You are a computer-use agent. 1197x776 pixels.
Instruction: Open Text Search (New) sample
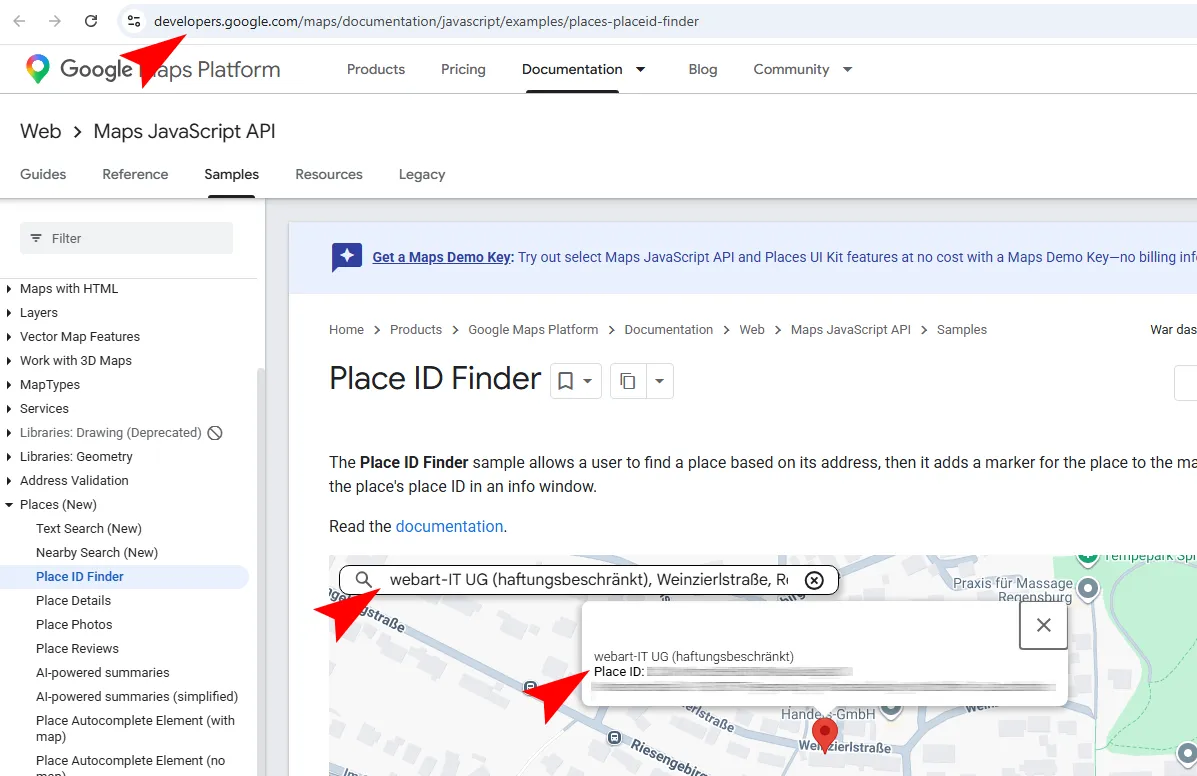[89, 529]
